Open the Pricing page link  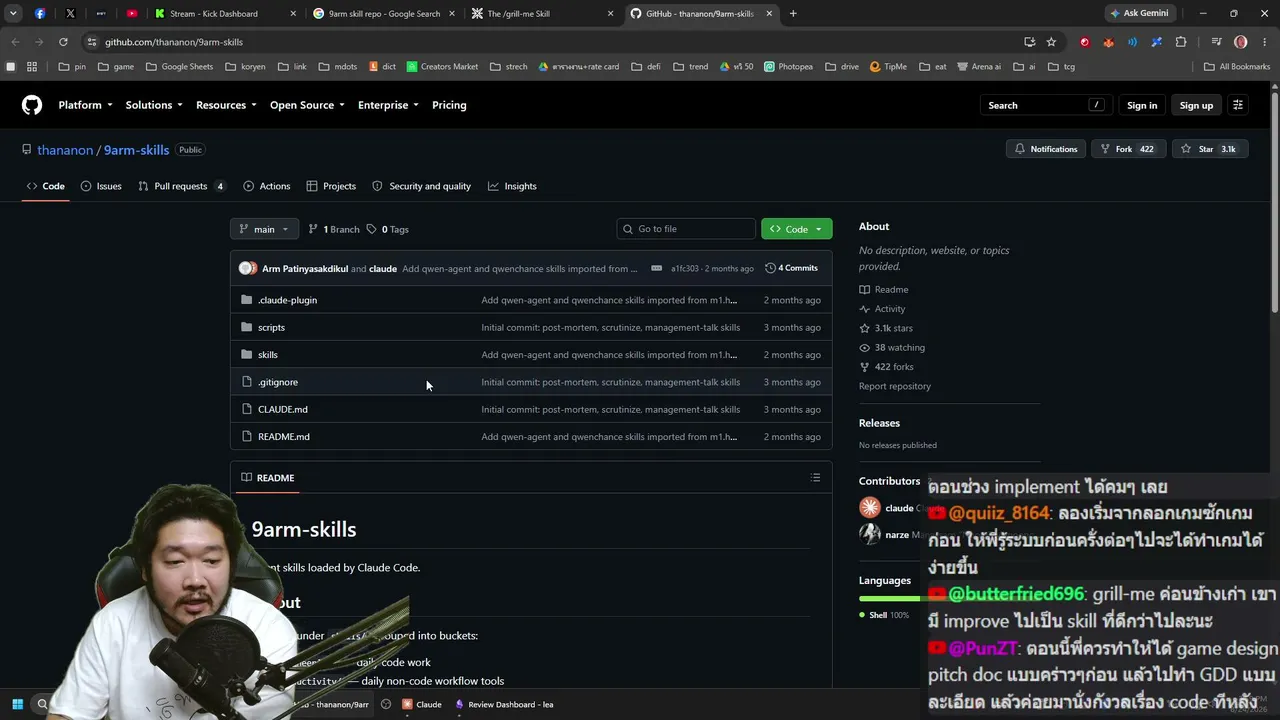click(x=449, y=105)
